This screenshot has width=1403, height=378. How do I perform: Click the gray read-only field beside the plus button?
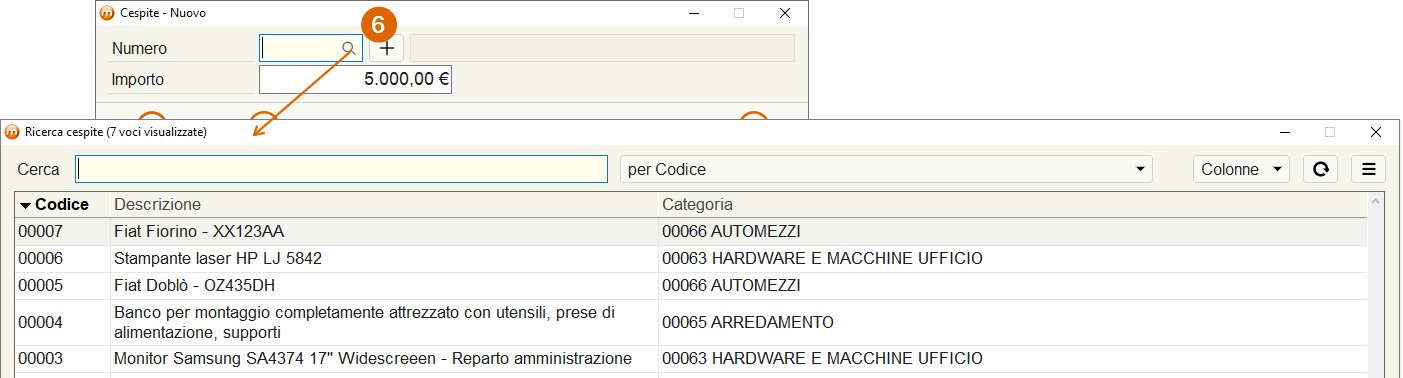pos(602,48)
